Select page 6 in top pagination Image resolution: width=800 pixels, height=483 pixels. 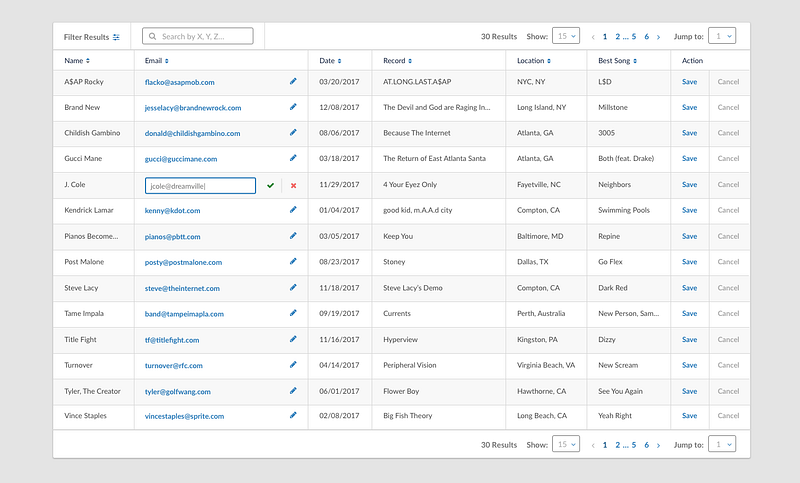tap(646, 36)
